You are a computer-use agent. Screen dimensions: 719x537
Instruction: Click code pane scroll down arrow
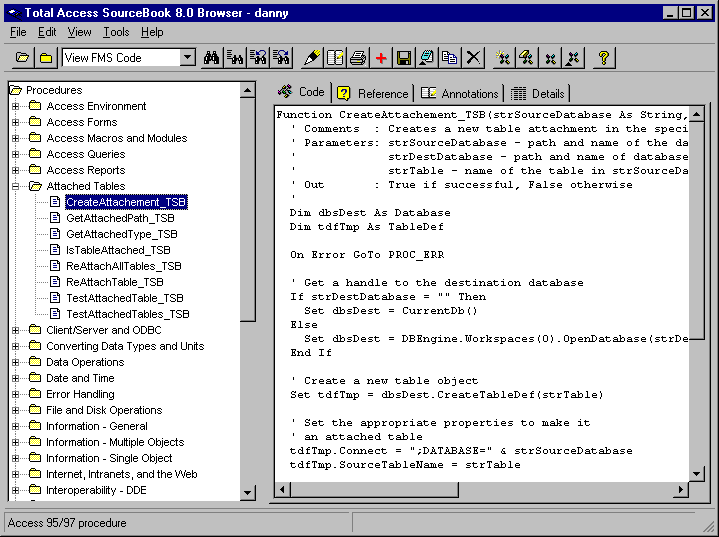697,474
